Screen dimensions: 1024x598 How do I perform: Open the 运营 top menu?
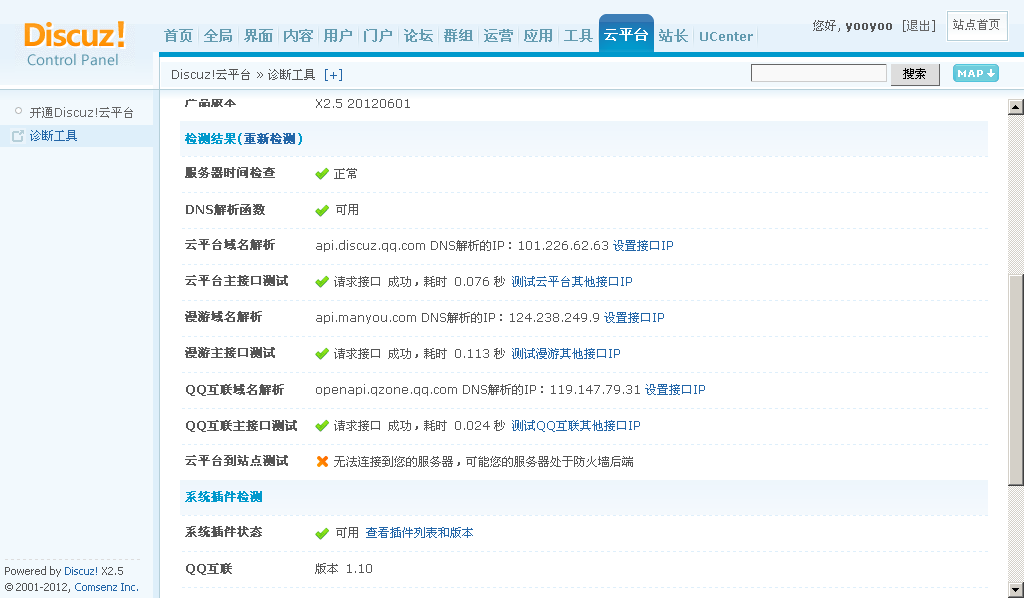[498, 36]
